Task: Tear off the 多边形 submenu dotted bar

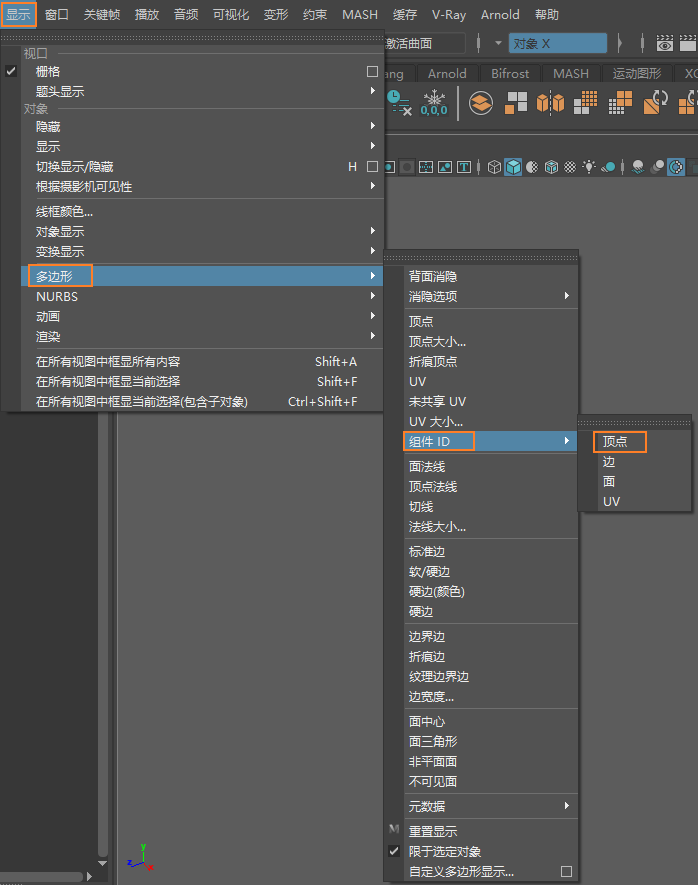Action: (x=481, y=257)
